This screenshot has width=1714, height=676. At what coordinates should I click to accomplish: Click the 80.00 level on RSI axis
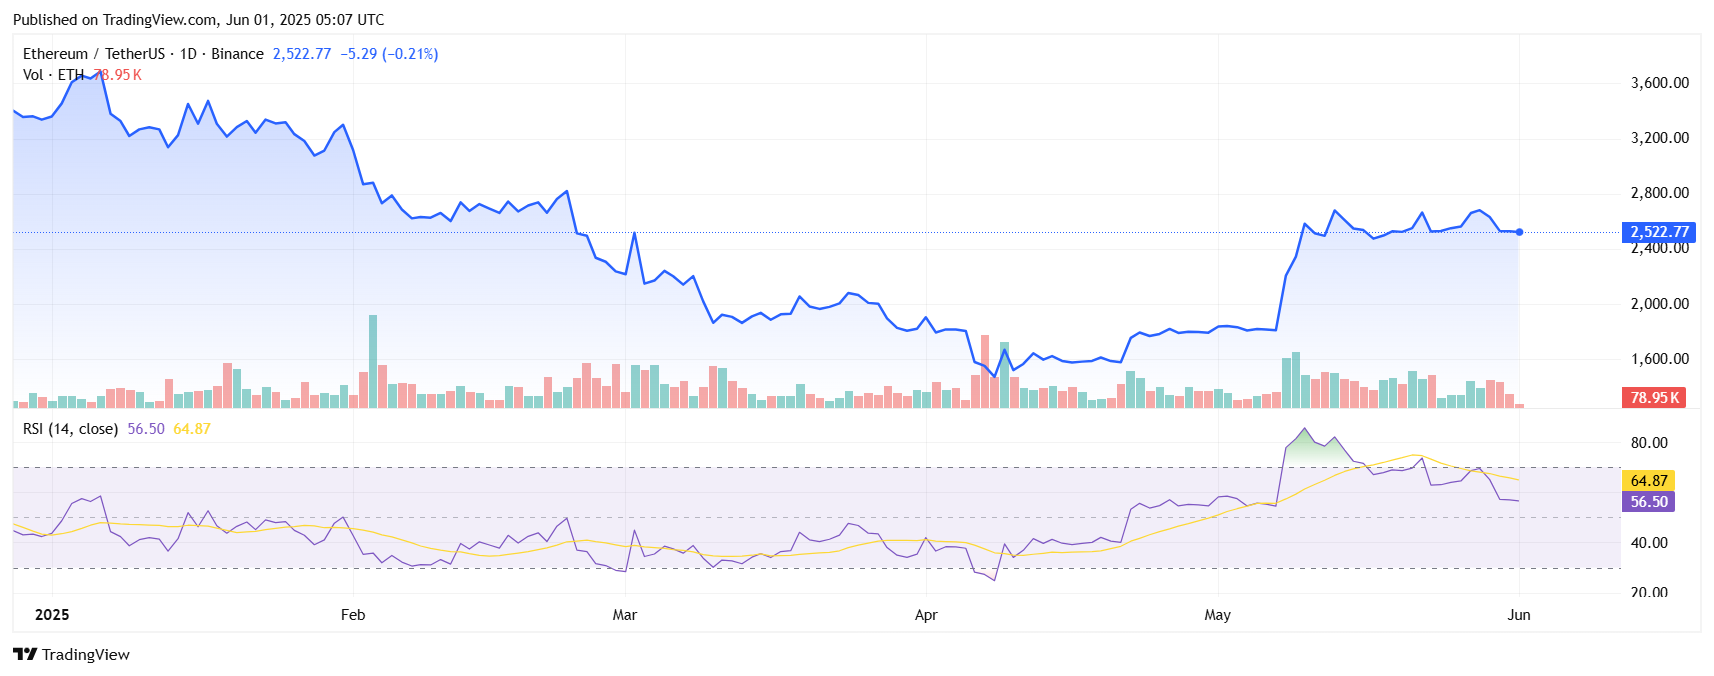coord(1649,443)
